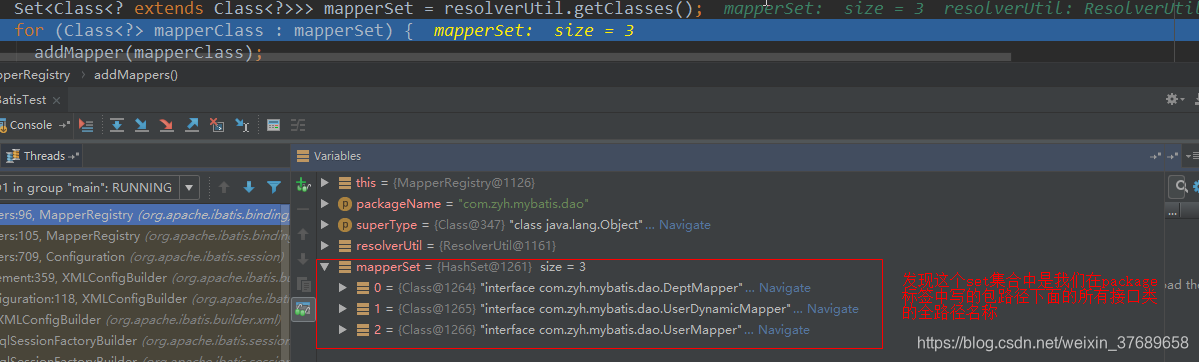This screenshot has height=362, width=1199.
Task: Expand the resolverUtil variable node
Action: point(326,246)
